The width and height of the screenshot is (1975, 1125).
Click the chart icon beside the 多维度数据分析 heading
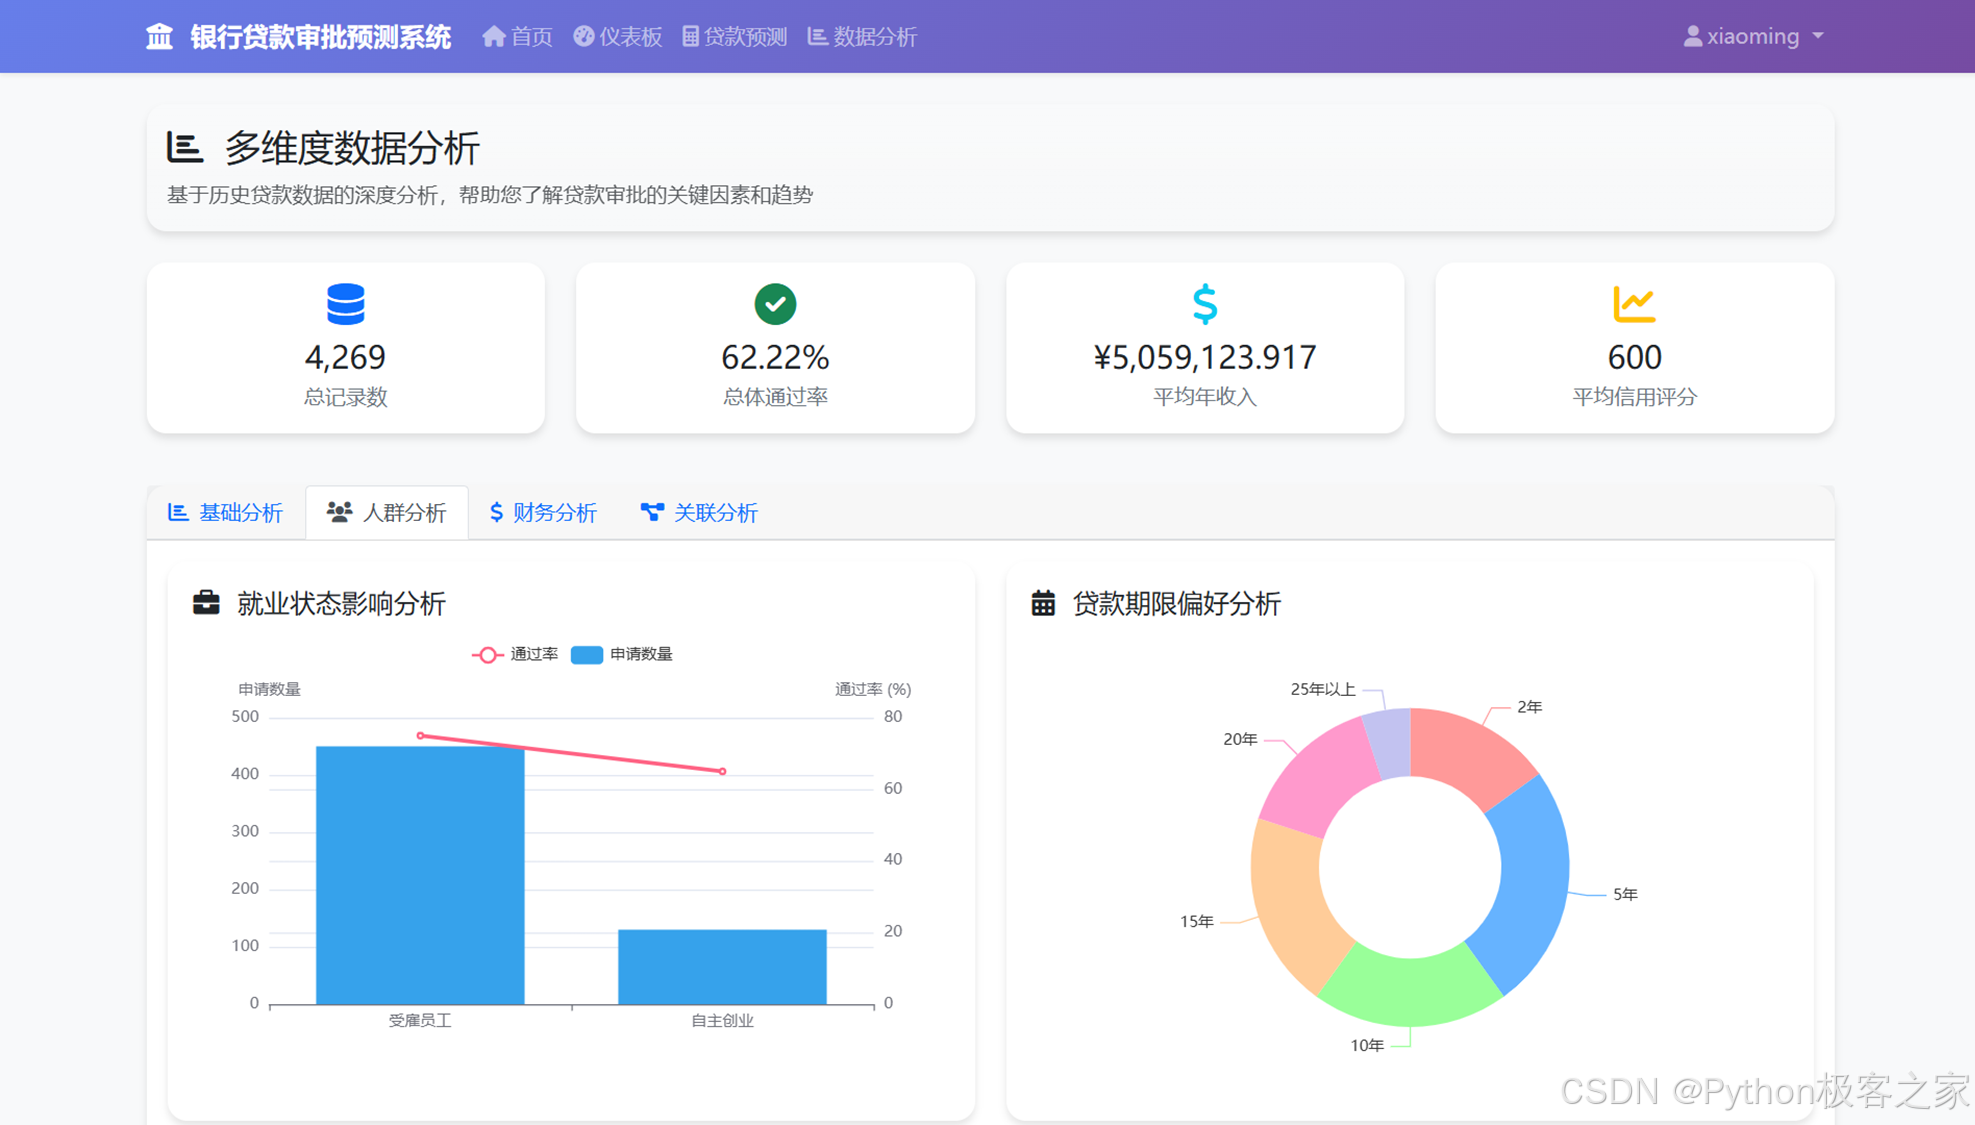point(184,148)
